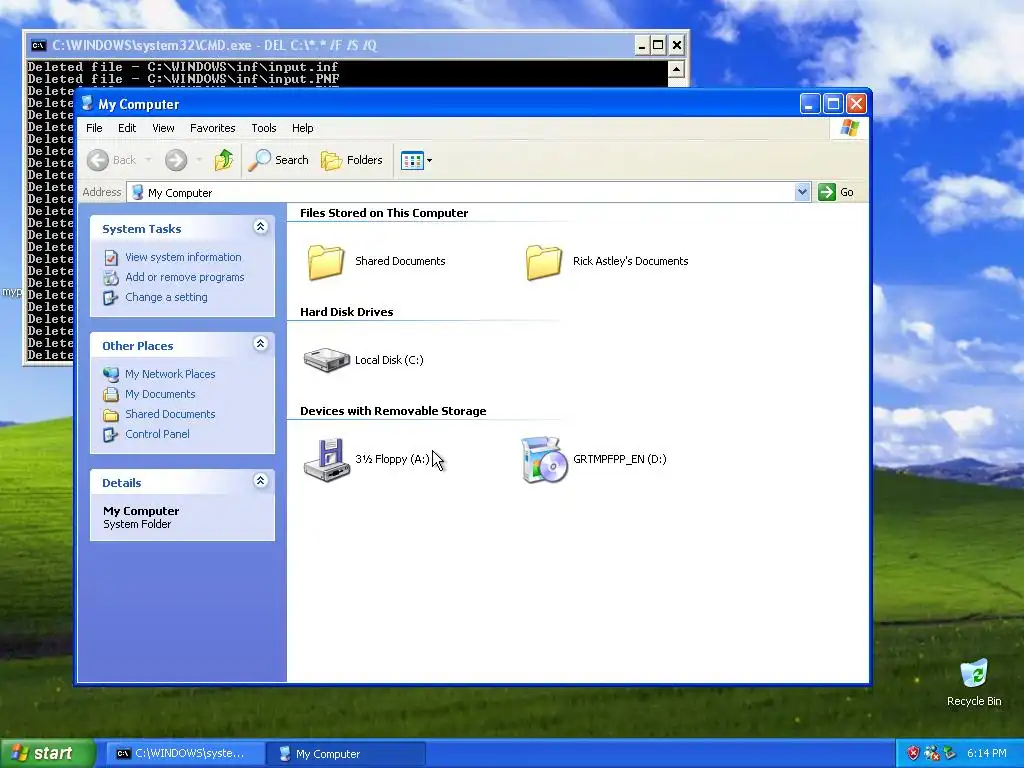Viewport: 1024px width, 768px height.
Task: Click the Control Panel sidebar icon
Action: click(x=111, y=434)
